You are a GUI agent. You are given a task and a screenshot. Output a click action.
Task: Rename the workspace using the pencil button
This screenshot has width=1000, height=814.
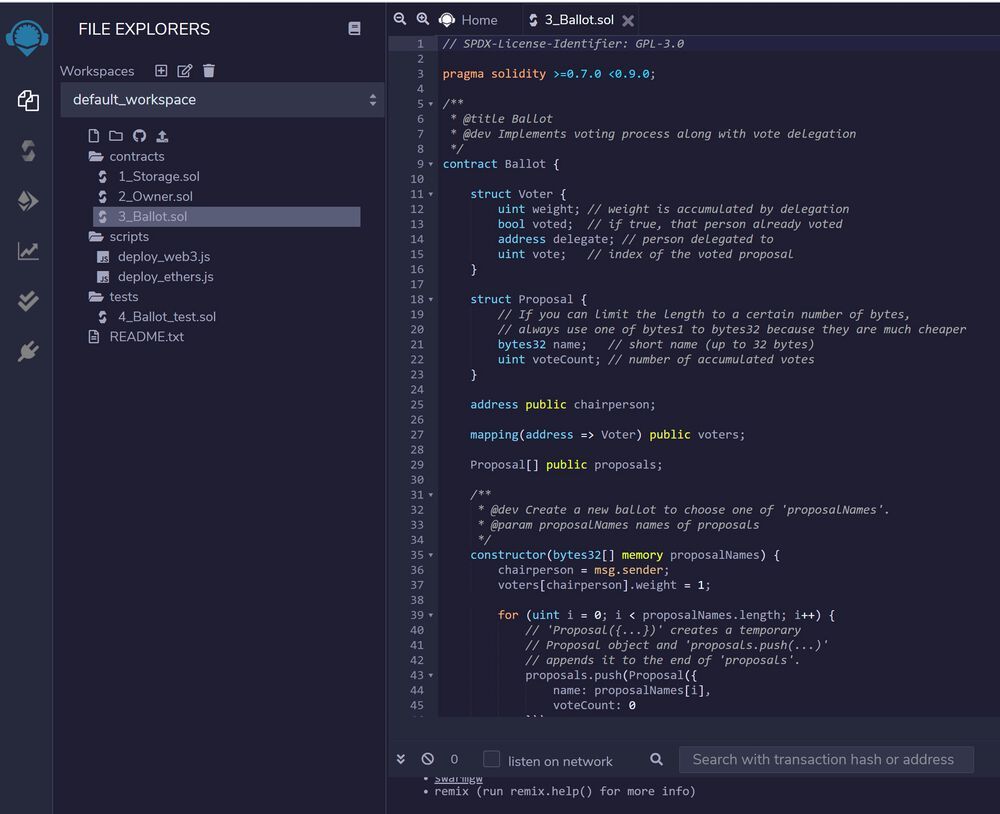[186, 71]
